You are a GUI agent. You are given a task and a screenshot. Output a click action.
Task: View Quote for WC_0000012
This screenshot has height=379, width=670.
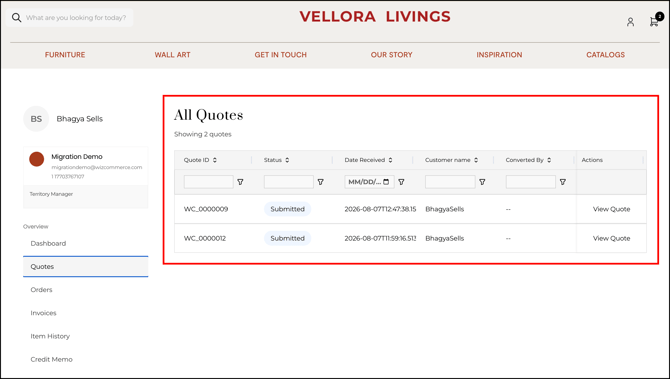[x=611, y=238]
